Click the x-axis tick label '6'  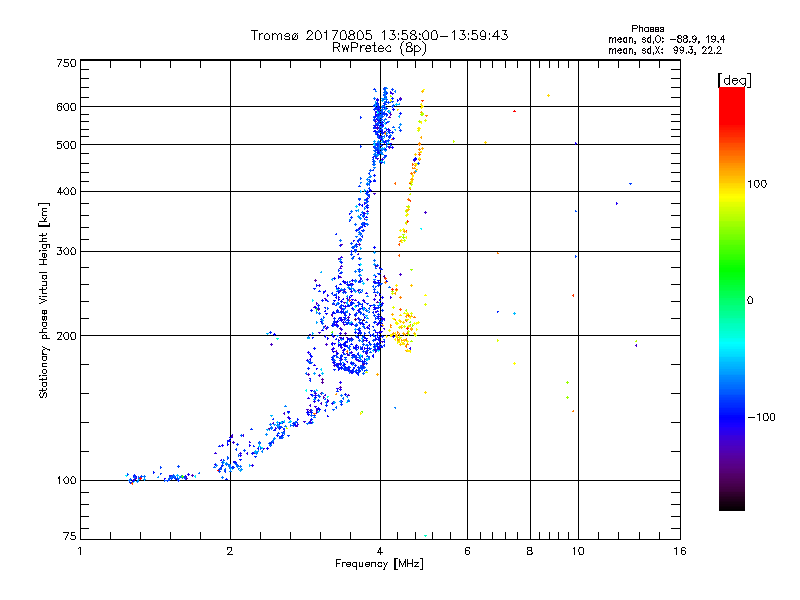(467, 551)
